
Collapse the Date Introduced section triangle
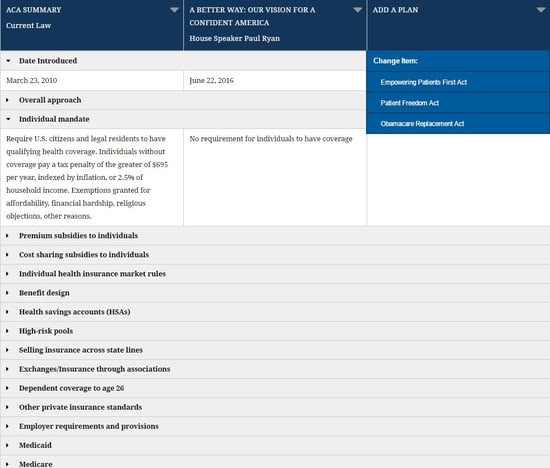8,61
